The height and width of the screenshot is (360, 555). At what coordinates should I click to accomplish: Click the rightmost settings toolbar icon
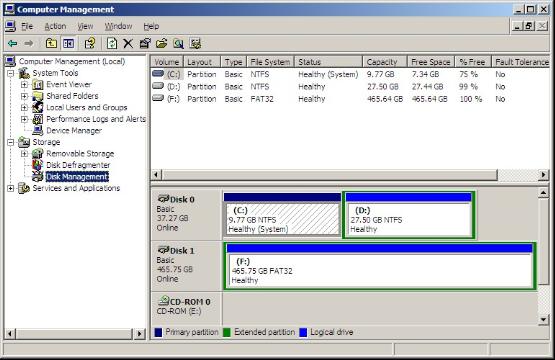pyautogui.click(x=195, y=44)
